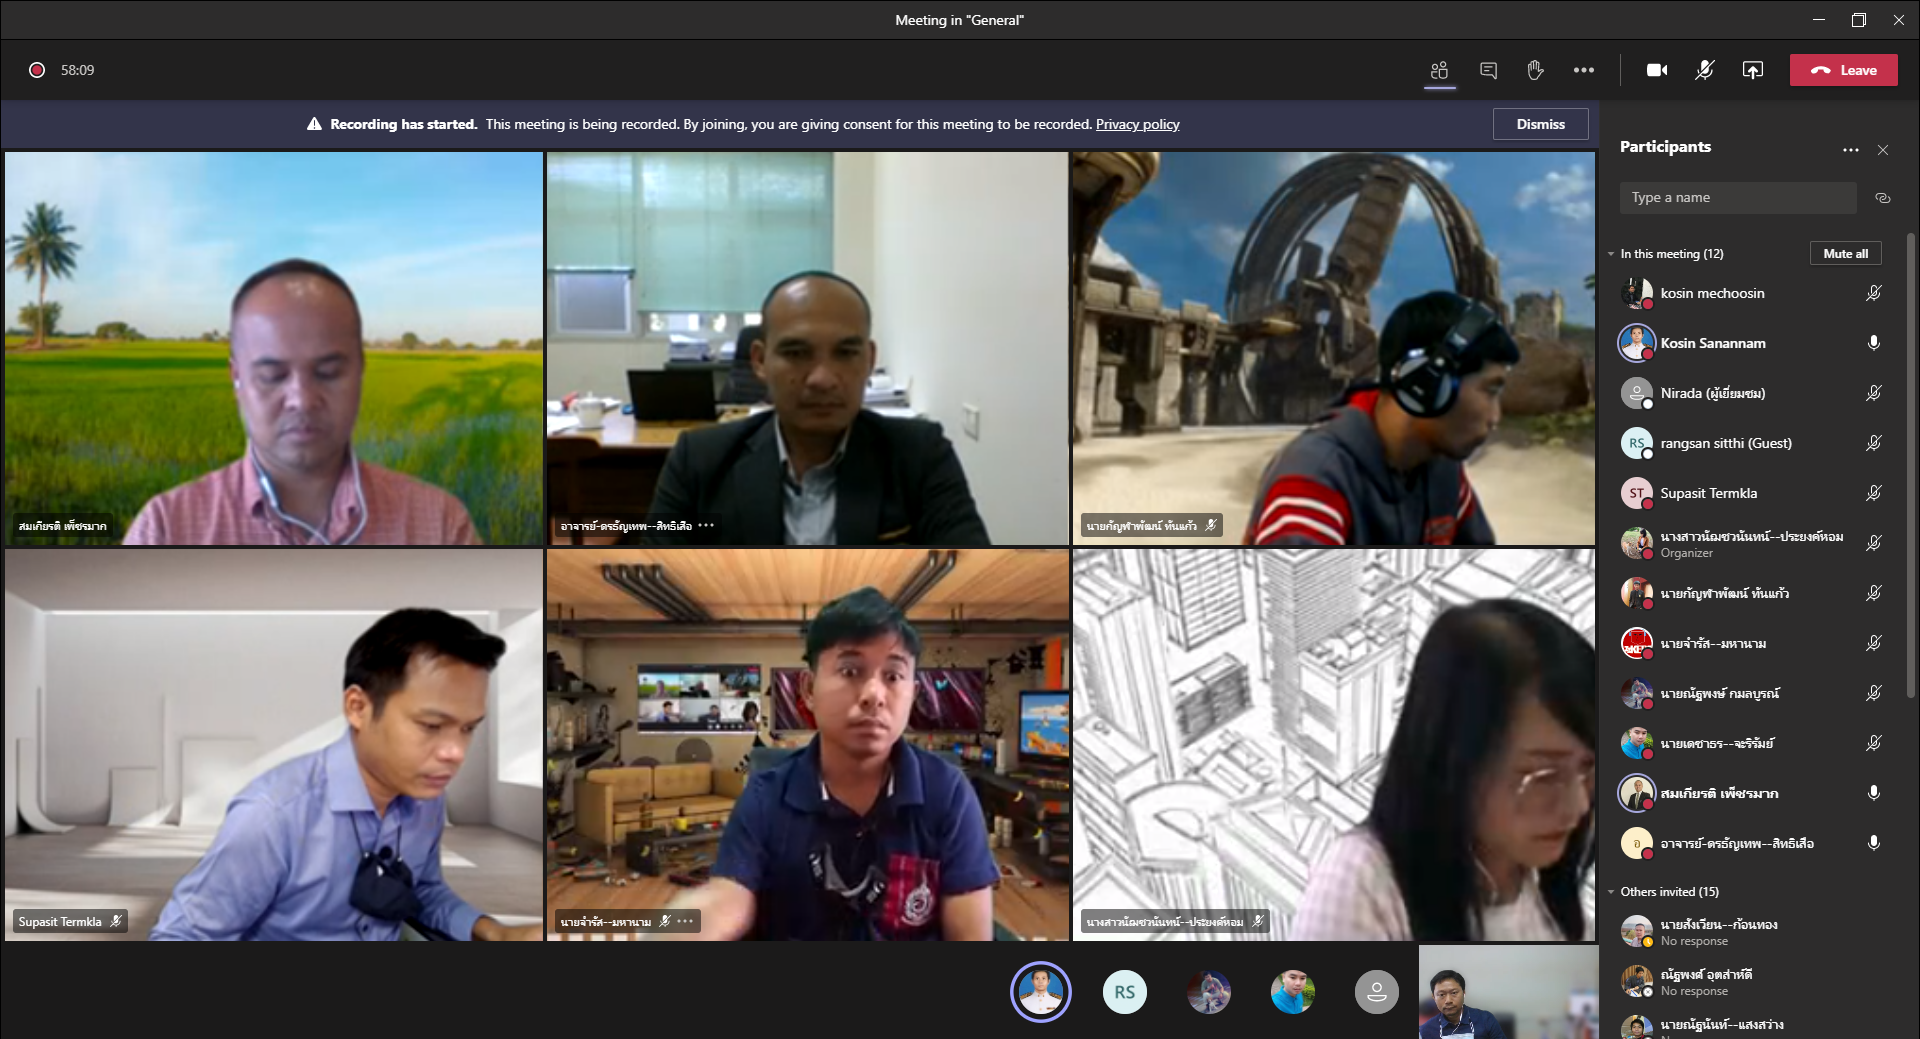Collapse the In this meeting section

[x=1611, y=254]
